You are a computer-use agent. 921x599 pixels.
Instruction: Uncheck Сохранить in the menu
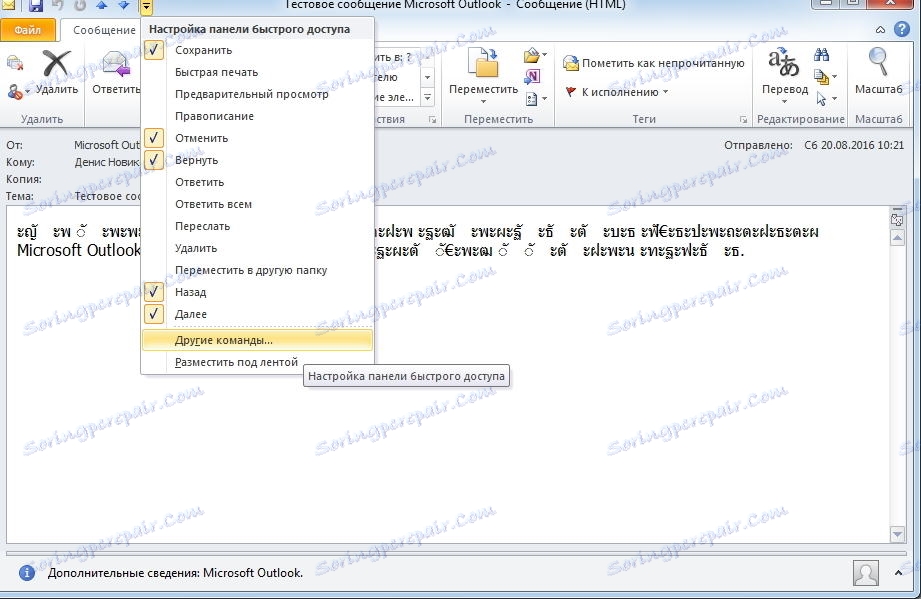pos(257,51)
